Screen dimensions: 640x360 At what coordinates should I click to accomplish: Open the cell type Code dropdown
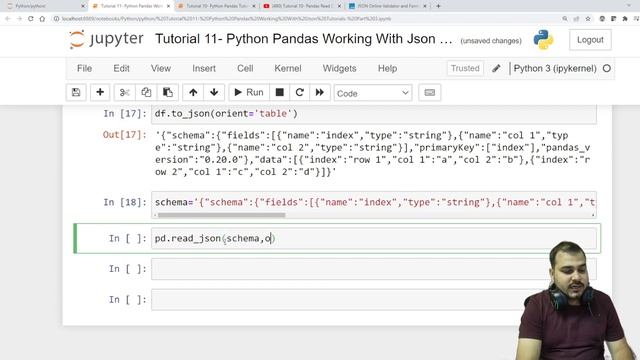pyautogui.click(x=373, y=93)
